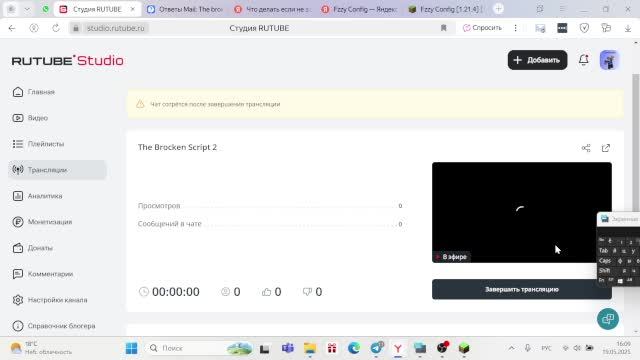Screen dimensions: 640x360
Task: Open the Minecraft block taskbar icon
Action: coord(464,348)
